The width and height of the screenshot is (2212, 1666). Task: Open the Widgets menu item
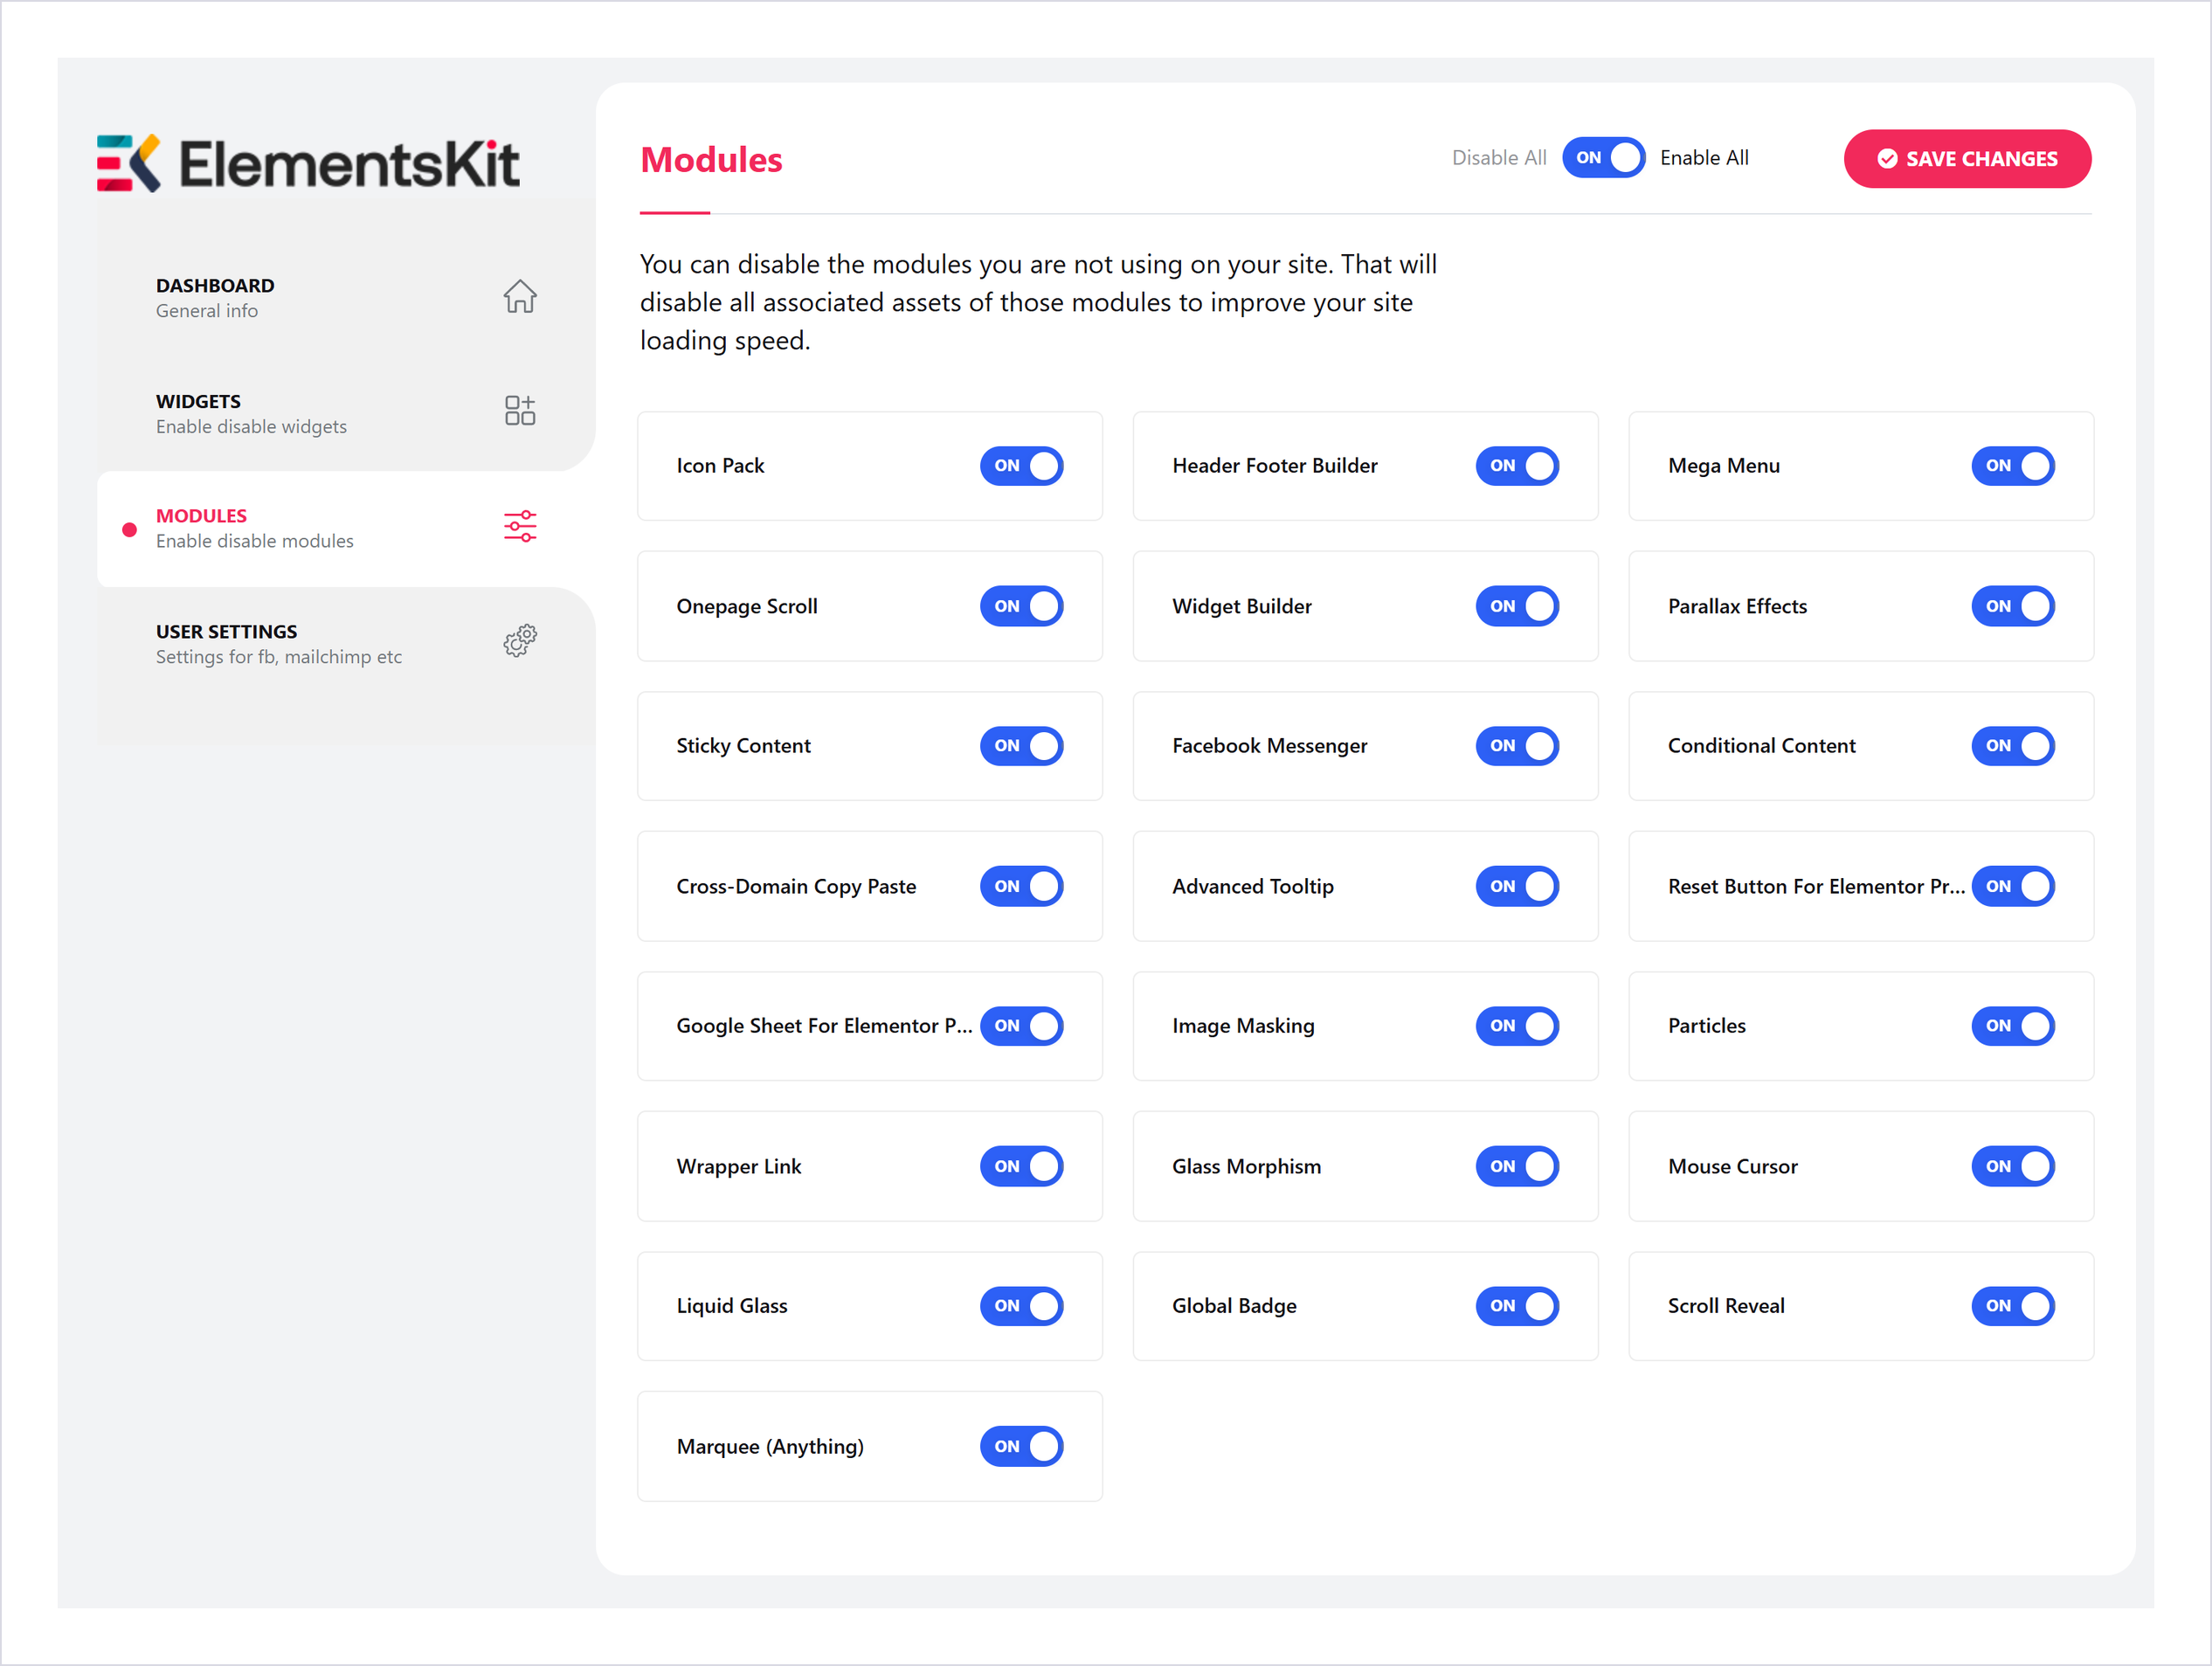point(346,413)
